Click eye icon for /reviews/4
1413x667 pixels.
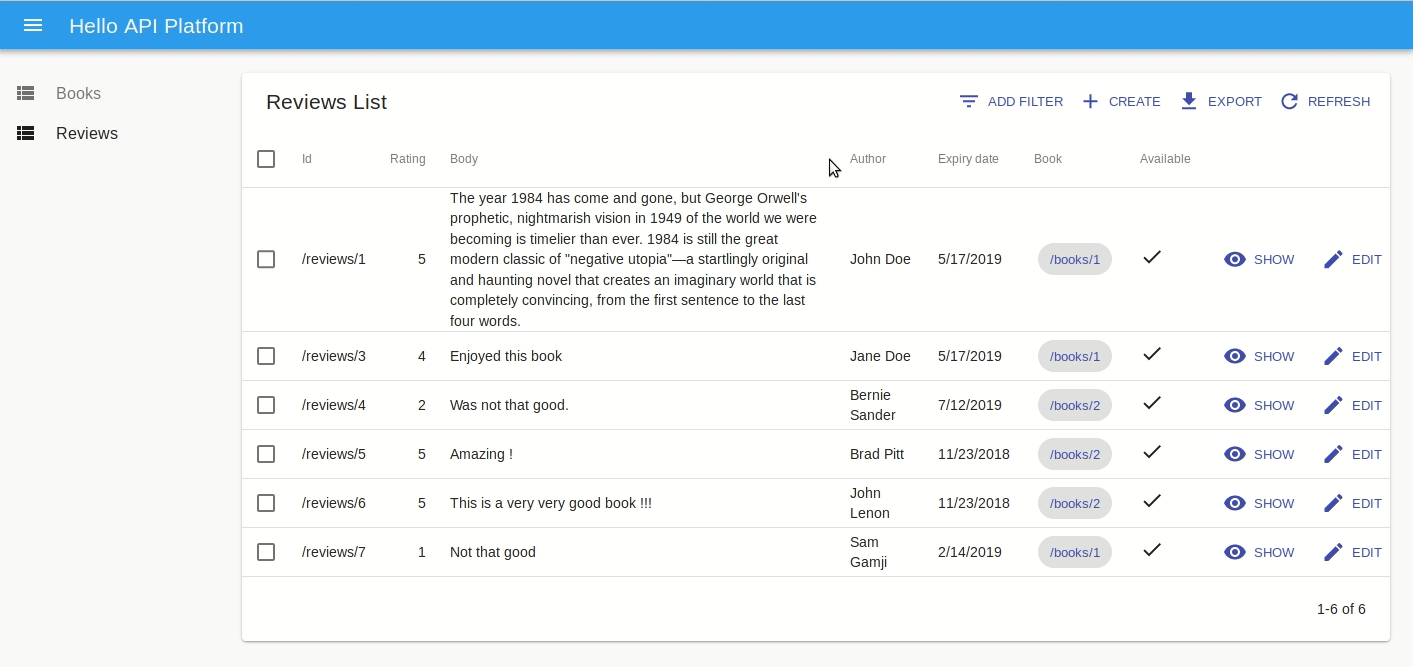point(1235,405)
